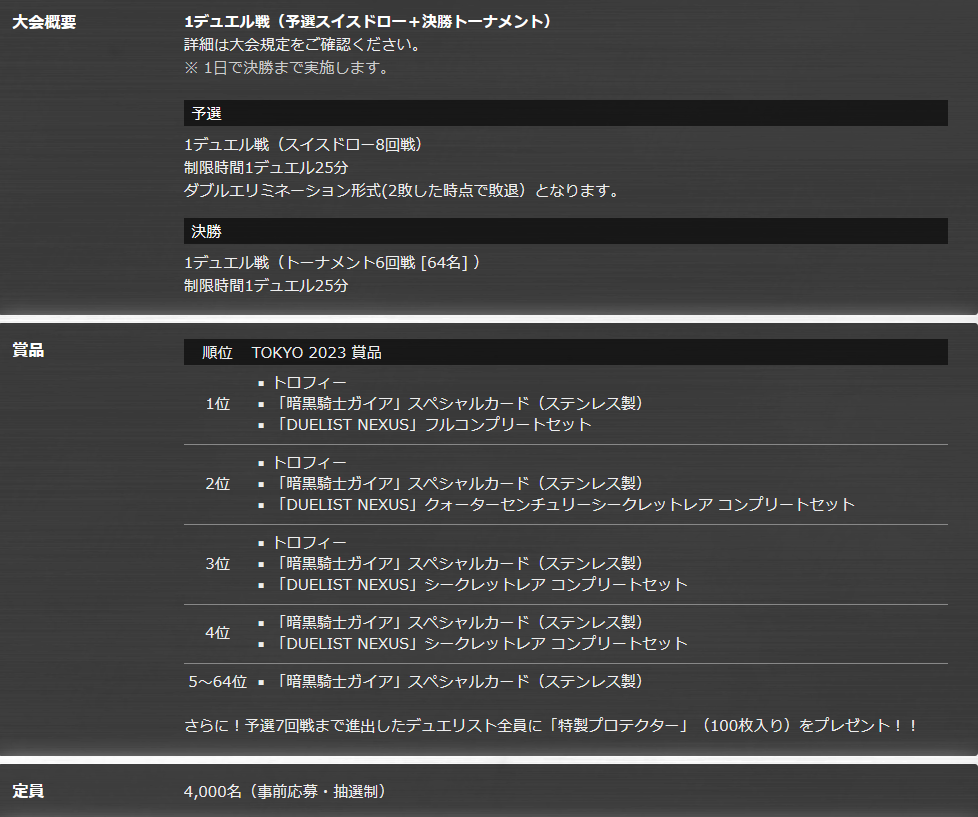Click the heading 1デュエル戦（予選スイスドロー＋決勝トーナメント）
Image resolution: width=978 pixels, height=817 pixels.
click(x=369, y=22)
